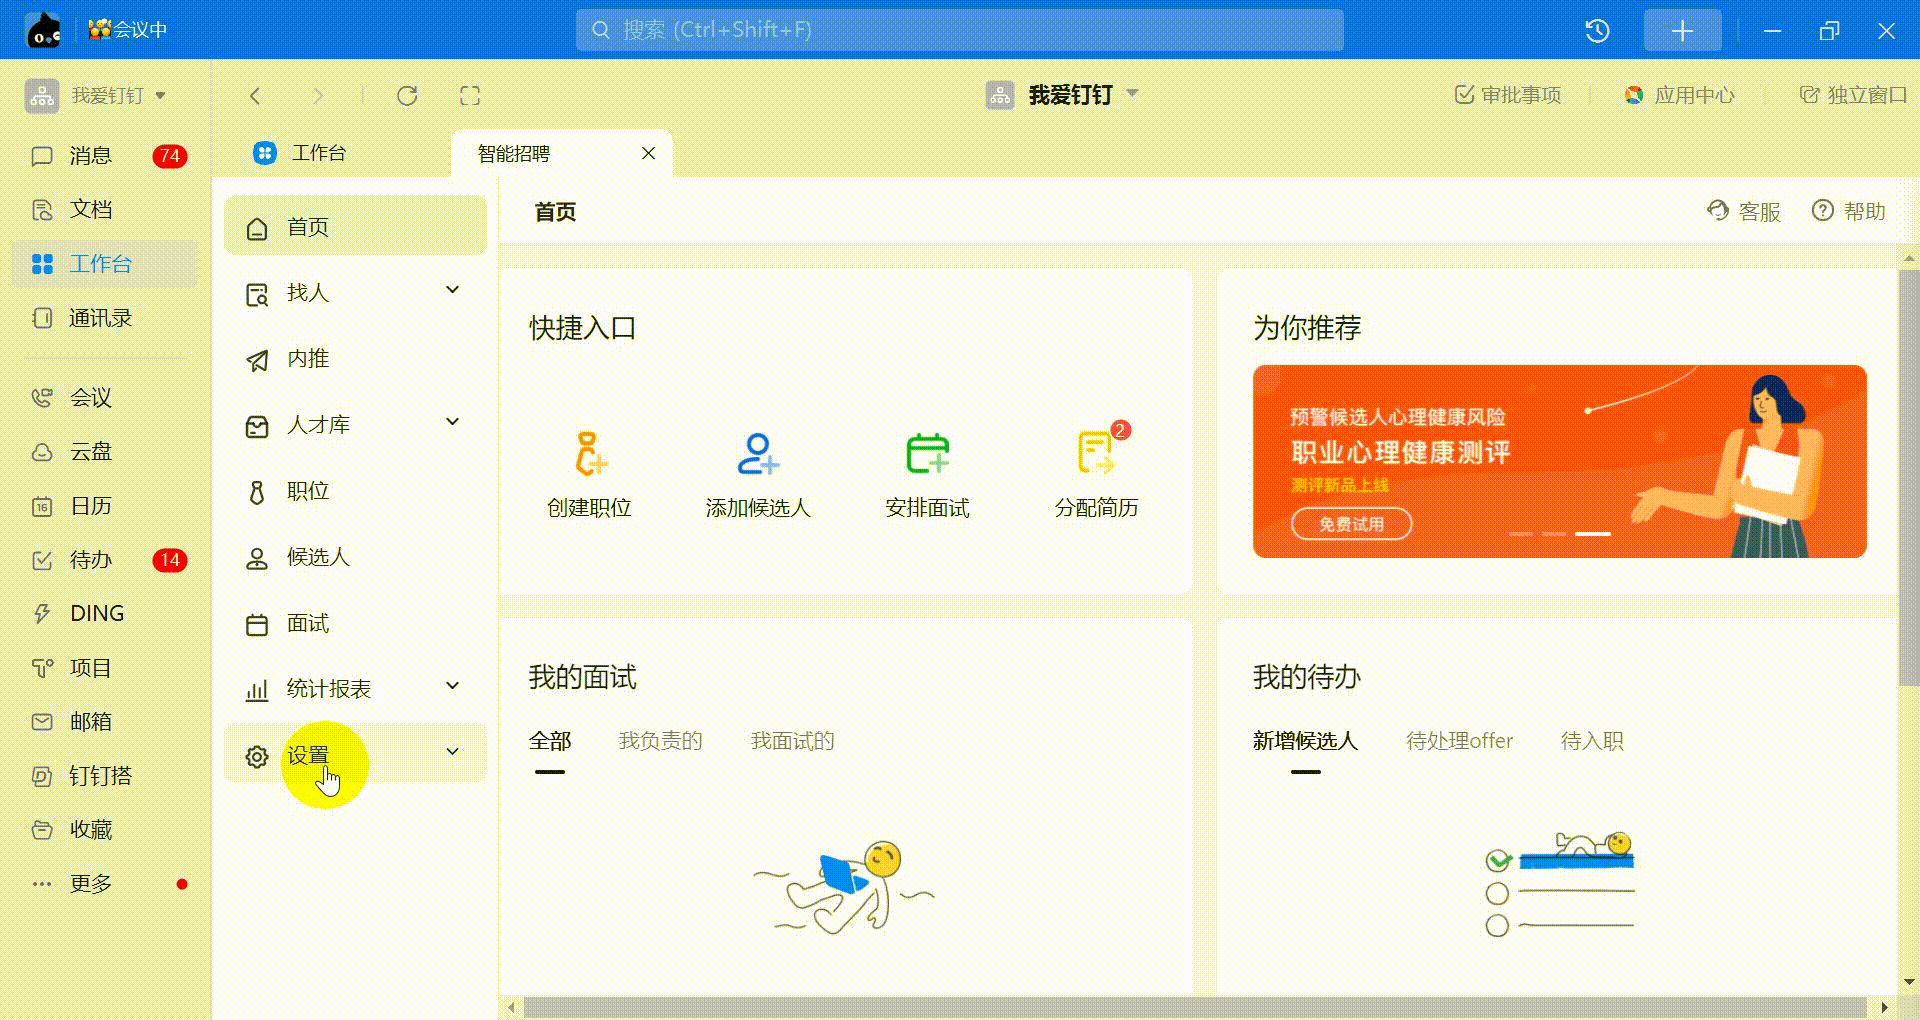Screen dimensions: 1920x1020
Task: Expand the 找人 submenu
Action: coord(452,291)
